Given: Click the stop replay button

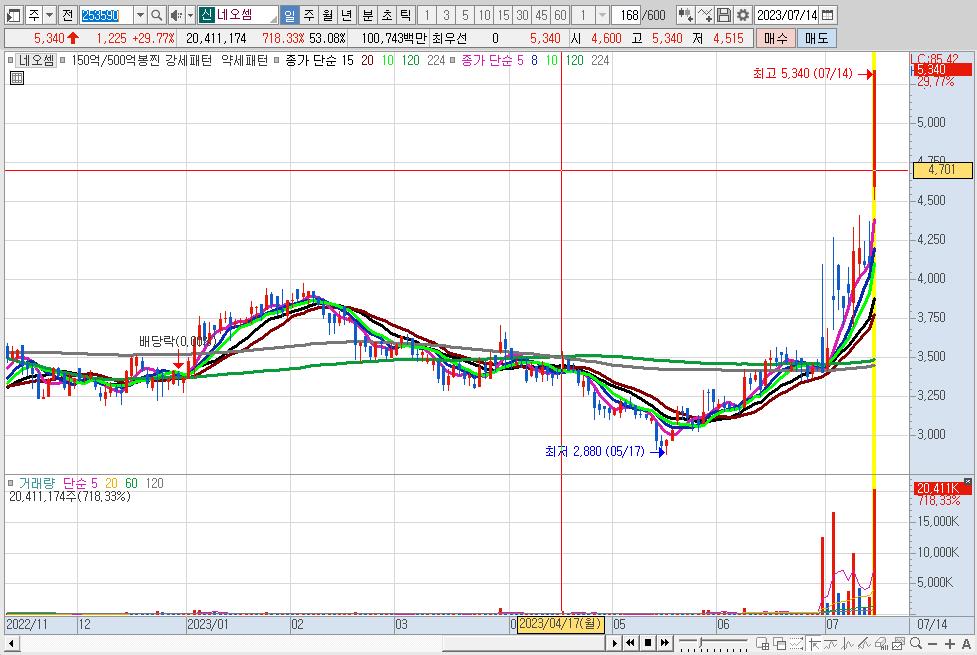Looking at the screenshot, I should tap(648, 643).
